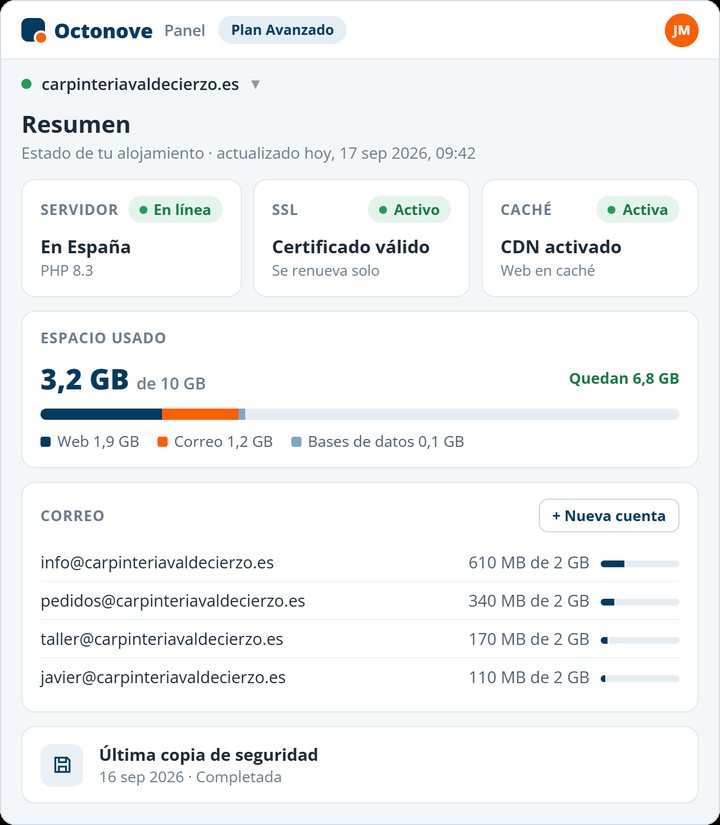Click the Se renueva solo text
The height and width of the screenshot is (825, 720).
click(325, 271)
